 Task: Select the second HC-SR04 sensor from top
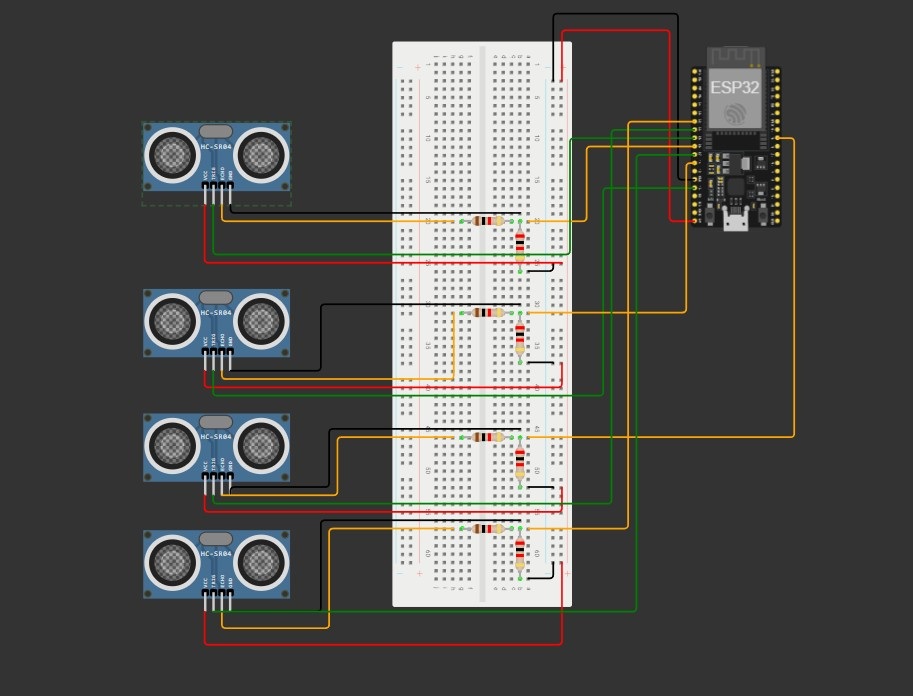coord(217,323)
